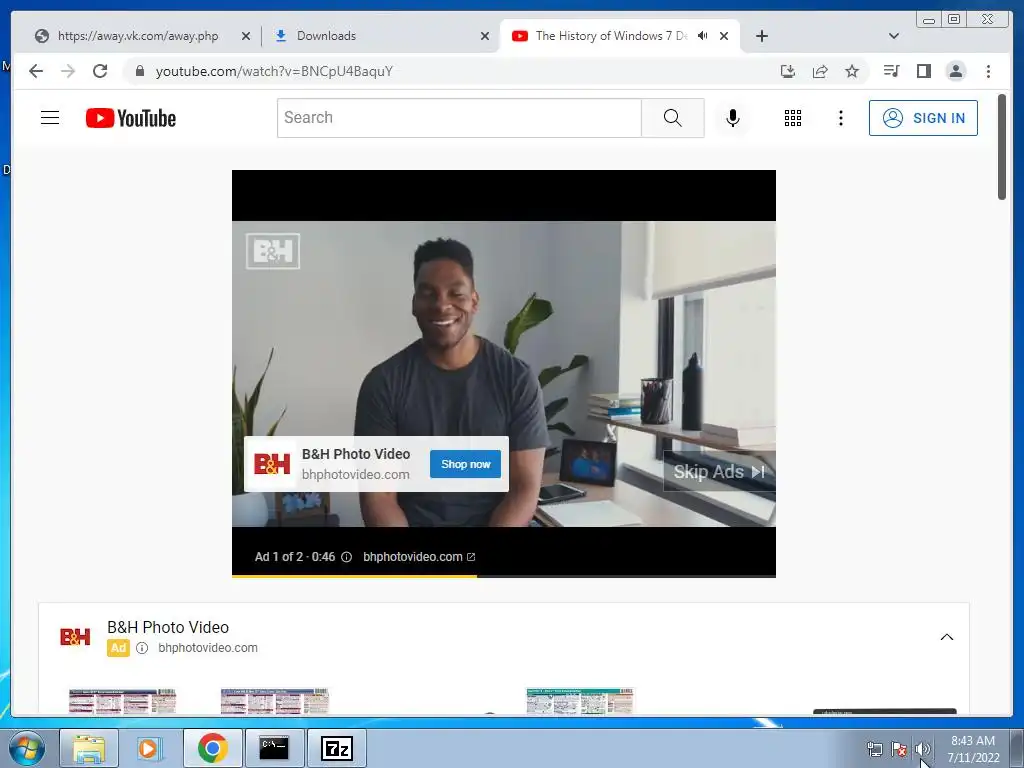Click the page vertical scrollbar

click(1002, 147)
